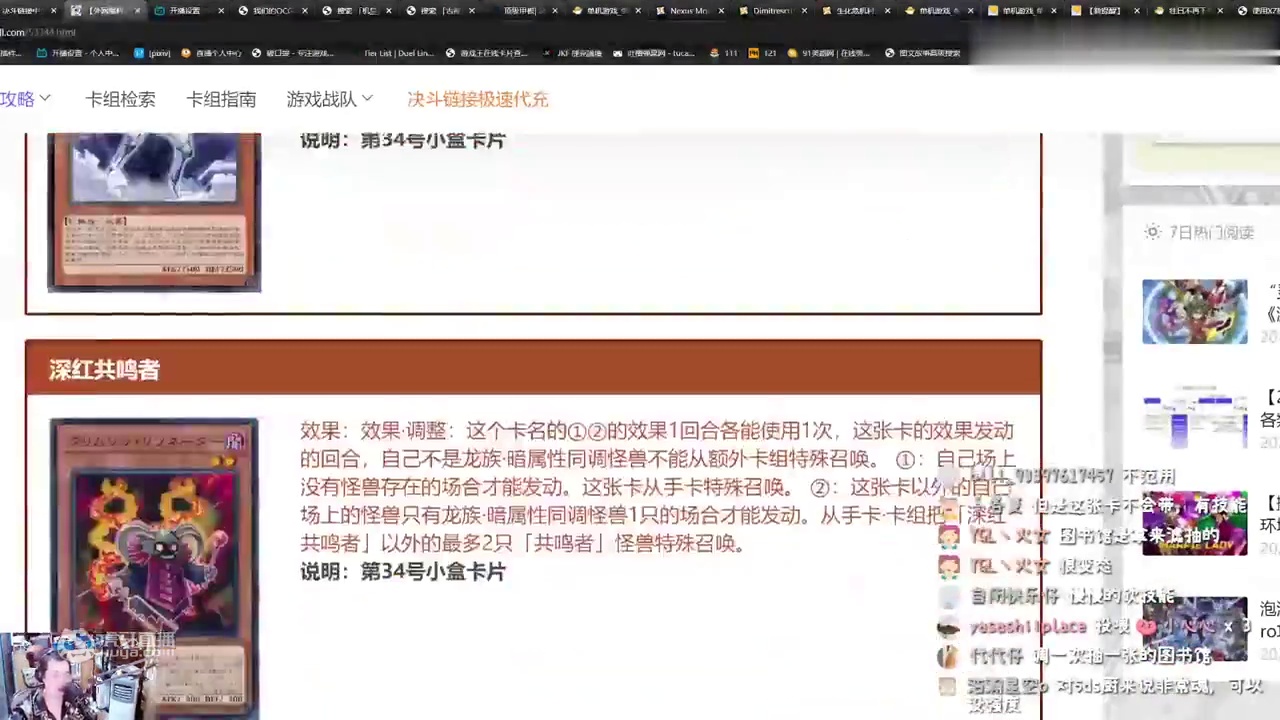The image size is (1280, 720).
Task: Click 说明：第34号小盒卡片 under 深红共鸣者 effect
Action: pos(403,571)
